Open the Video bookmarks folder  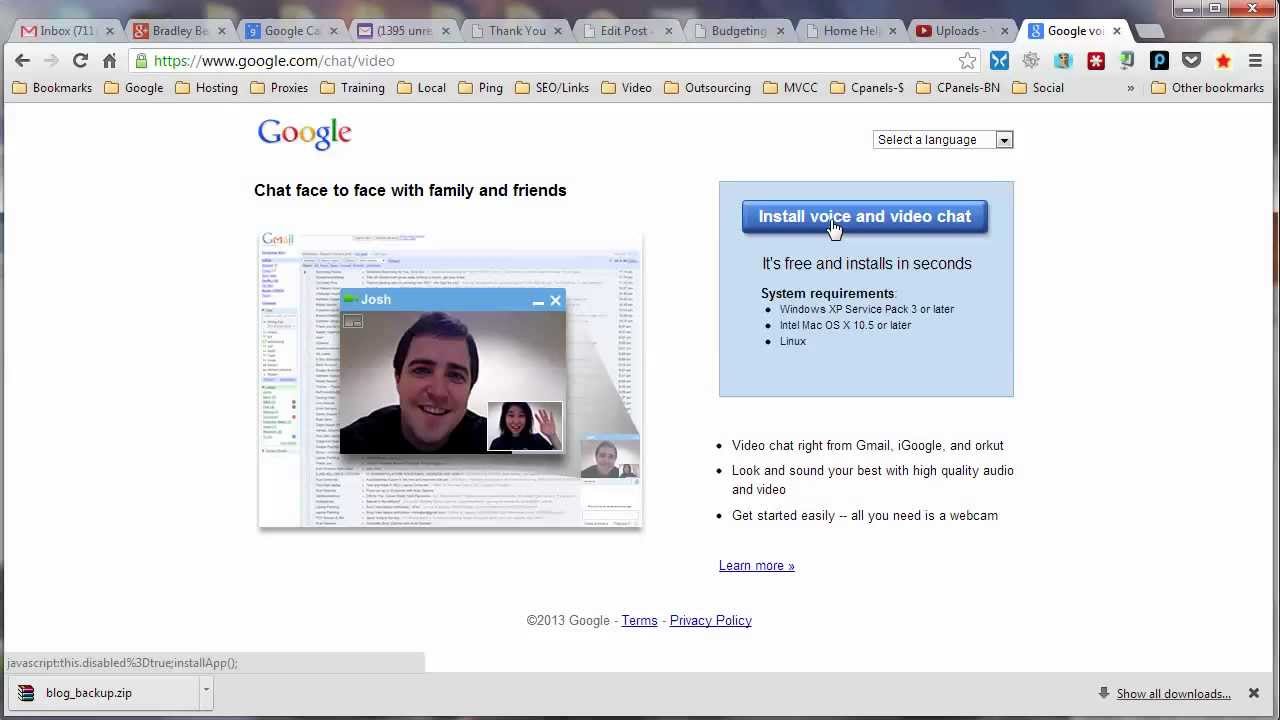pos(626,88)
